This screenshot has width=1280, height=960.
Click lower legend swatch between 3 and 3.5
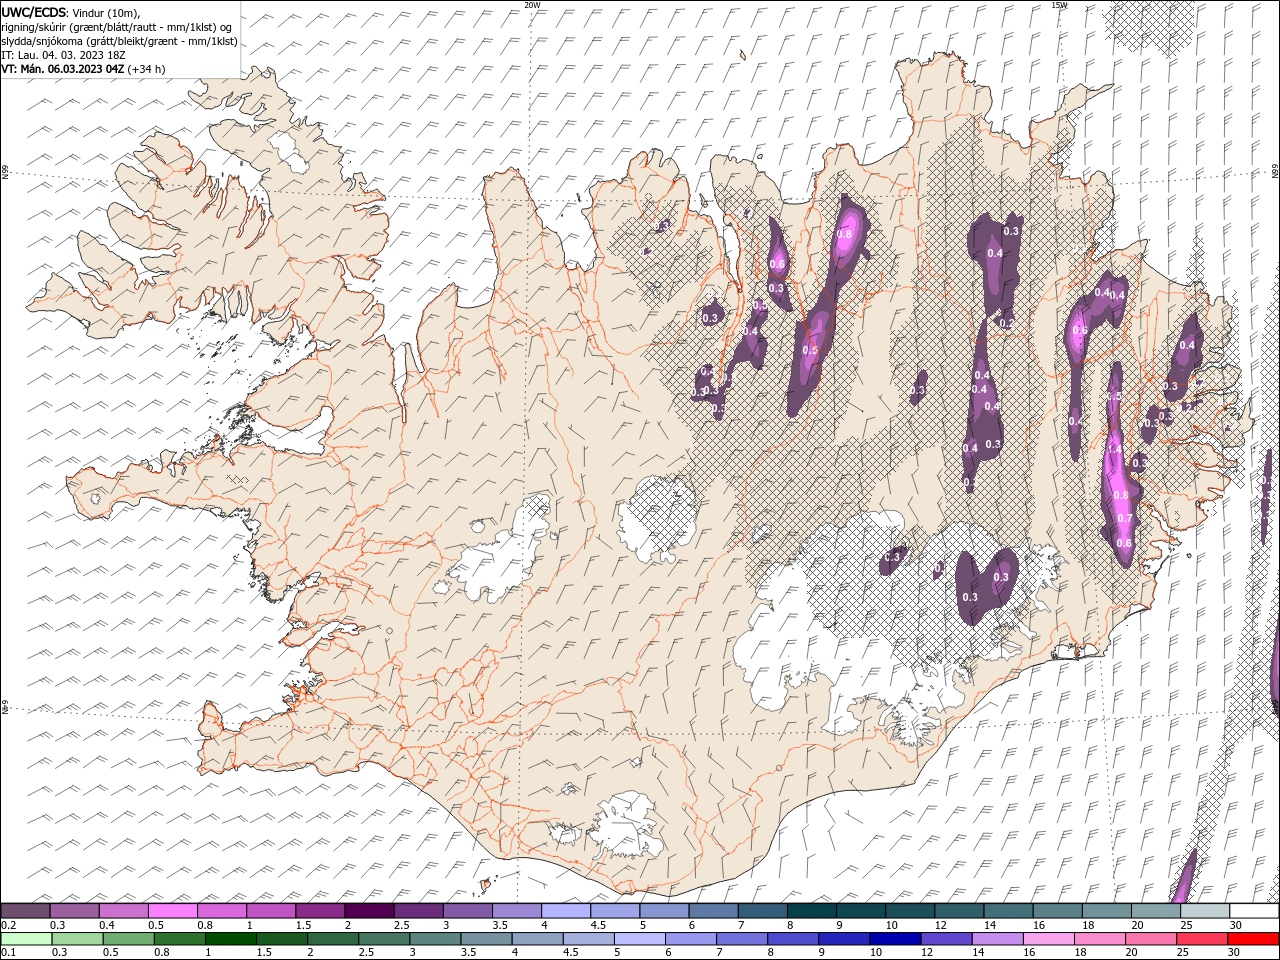[435, 939]
